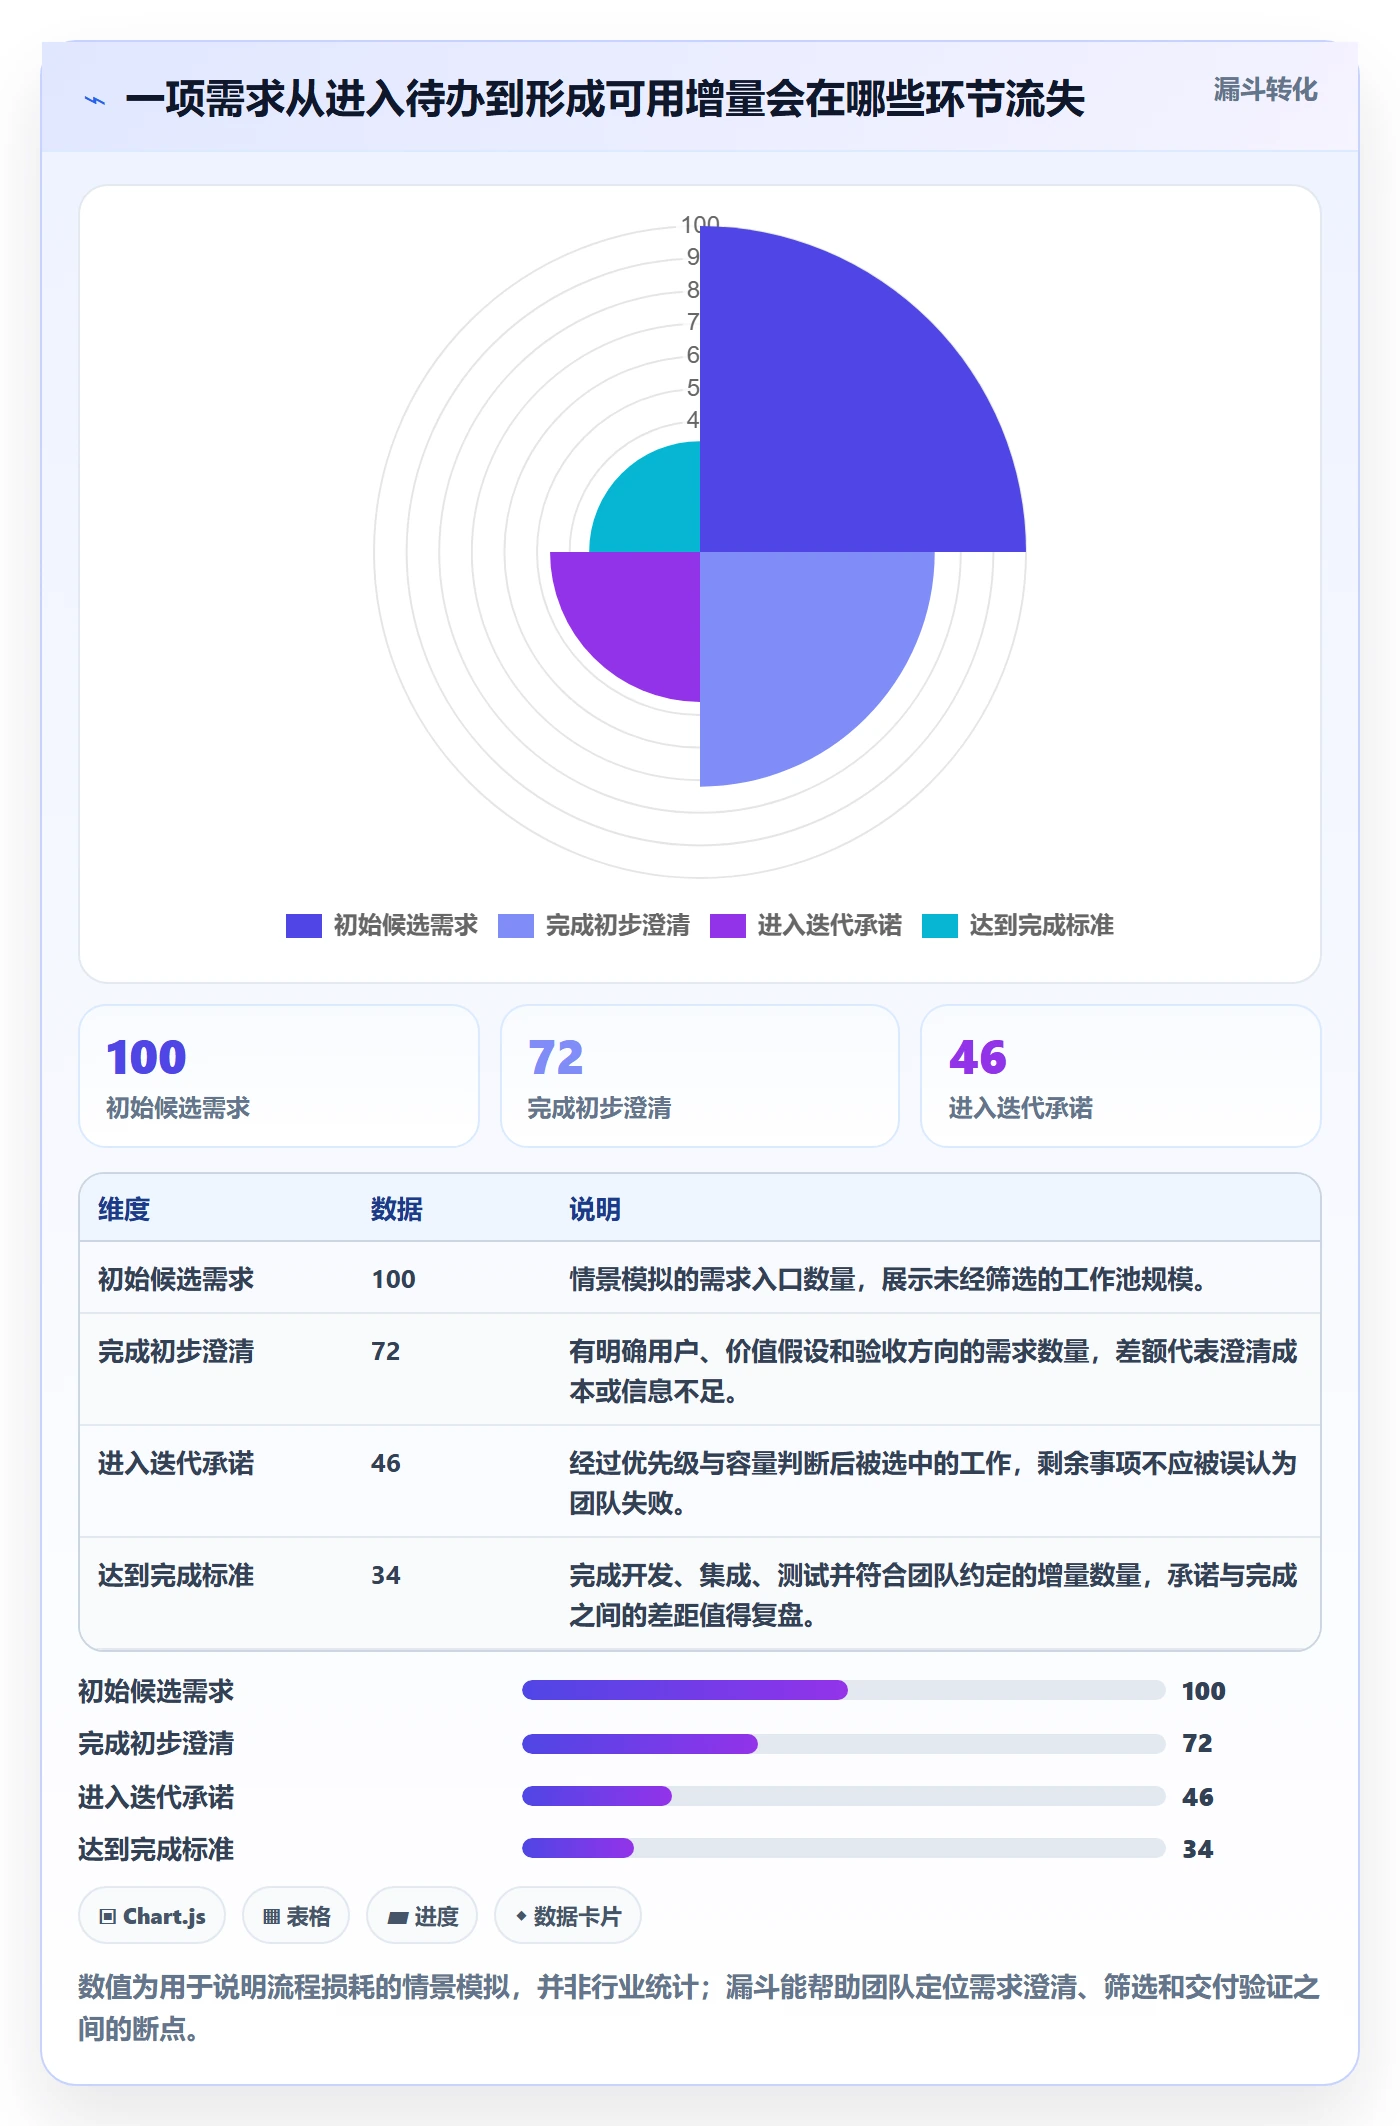
Task: Click the Chart.js tag chip
Action: [x=152, y=1916]
